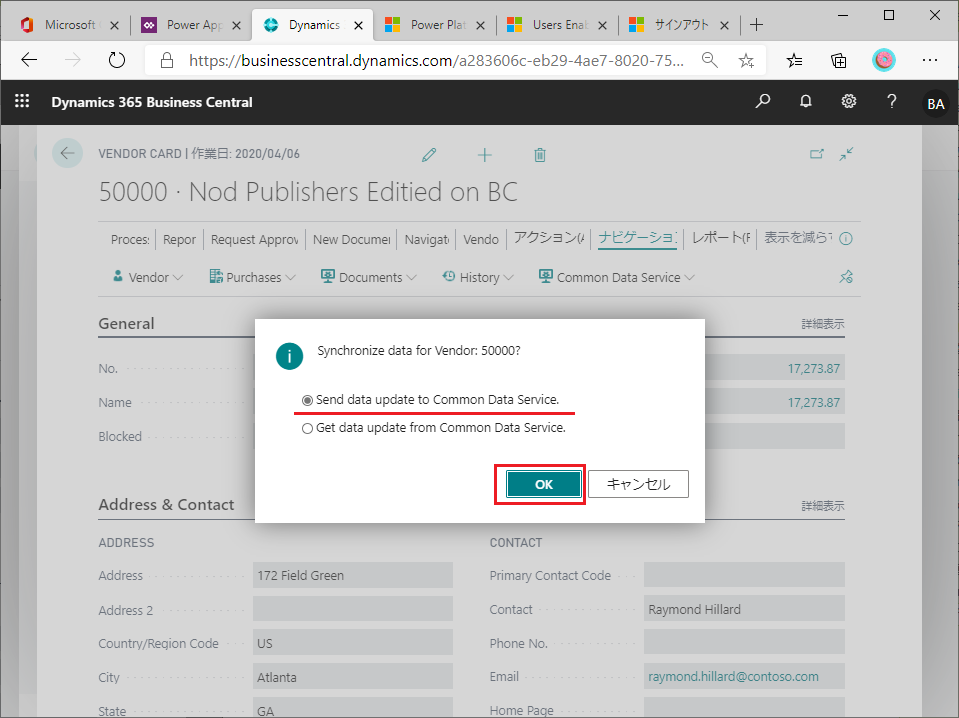
Task: Open the New Document menu
Action: pos(352,239)
